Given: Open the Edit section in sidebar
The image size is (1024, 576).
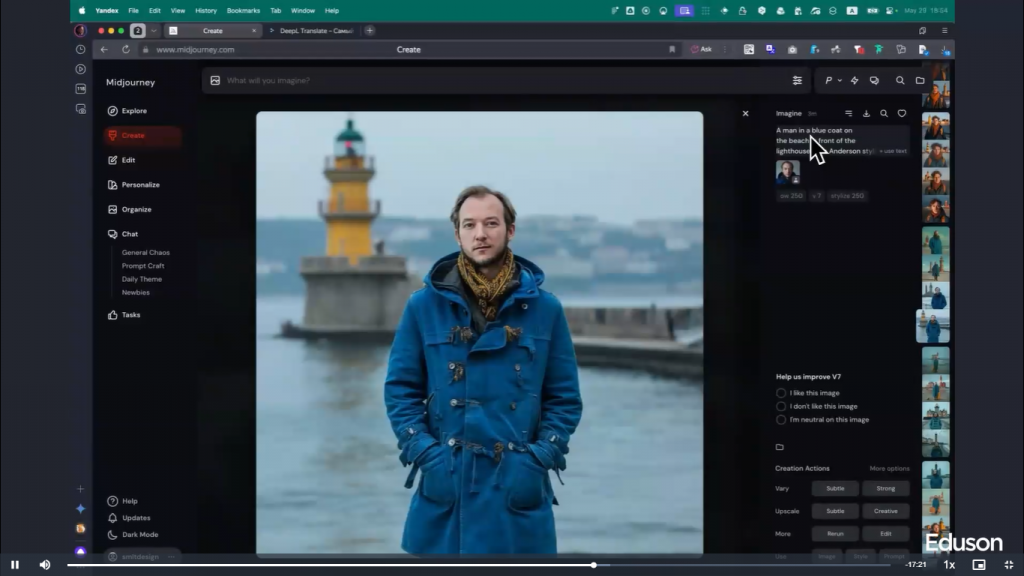Looking at the screenshot, I should pos(121,160).
